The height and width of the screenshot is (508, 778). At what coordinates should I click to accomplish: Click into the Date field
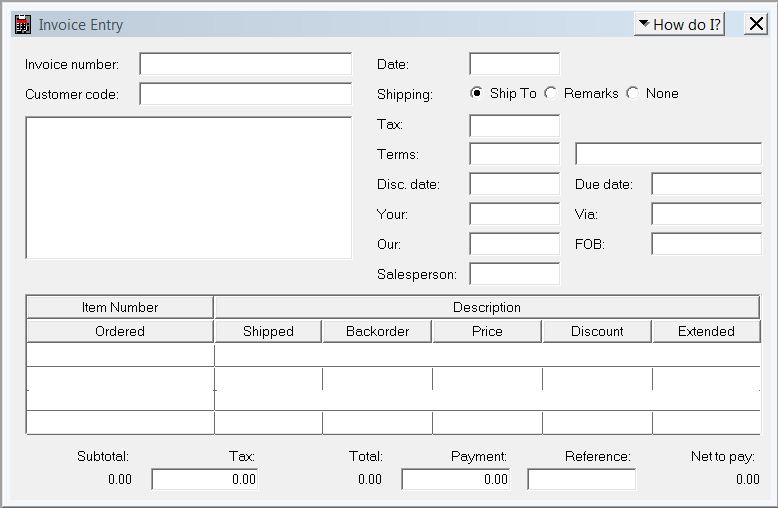[514, 64]
